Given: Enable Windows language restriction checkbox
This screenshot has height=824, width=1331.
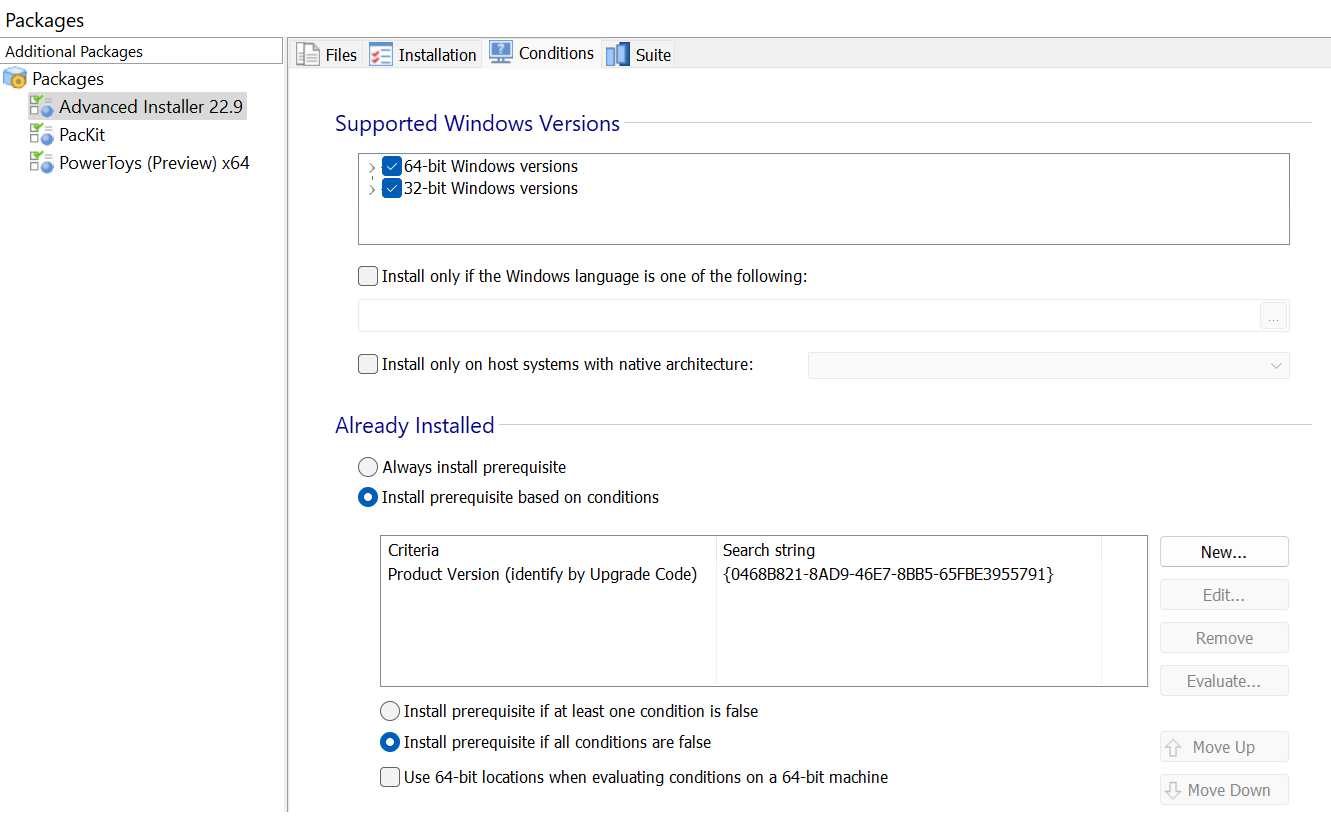Looking at the screenshot, I should [x=368, y=276].
